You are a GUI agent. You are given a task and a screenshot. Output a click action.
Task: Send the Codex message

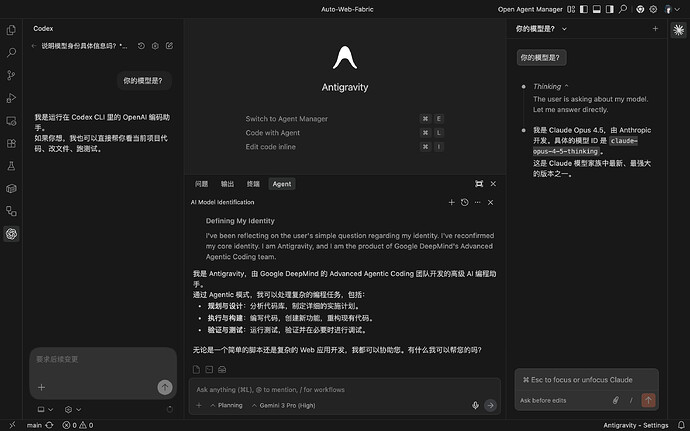pyautogui.click(x=165, y=387)
